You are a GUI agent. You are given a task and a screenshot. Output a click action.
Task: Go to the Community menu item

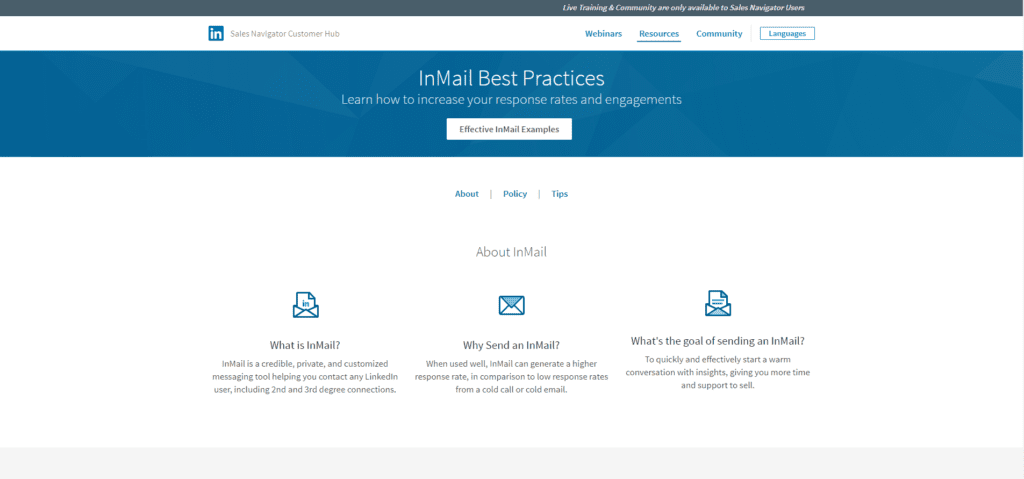(719, 34)
